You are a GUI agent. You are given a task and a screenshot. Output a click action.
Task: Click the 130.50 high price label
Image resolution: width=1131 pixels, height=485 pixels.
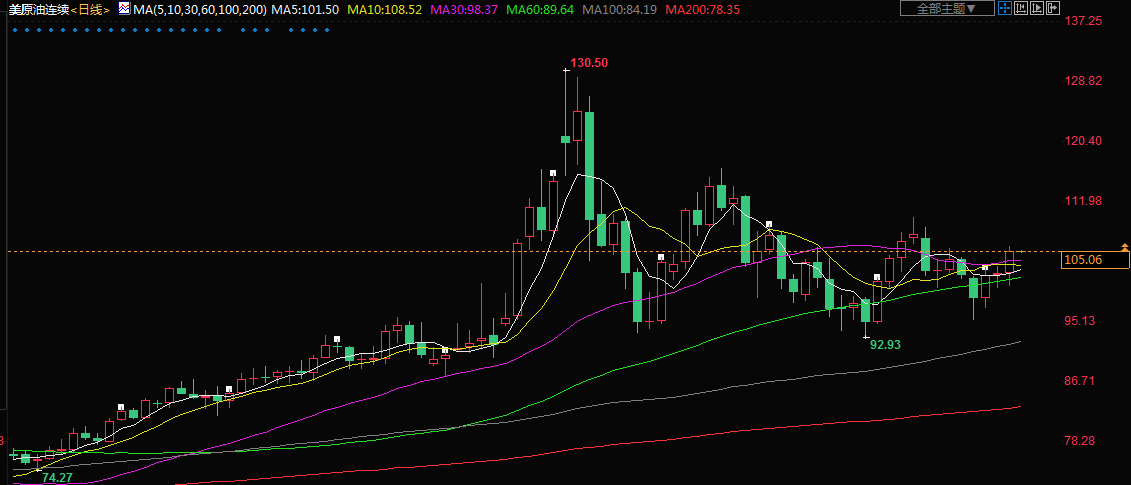pos(589,63)
